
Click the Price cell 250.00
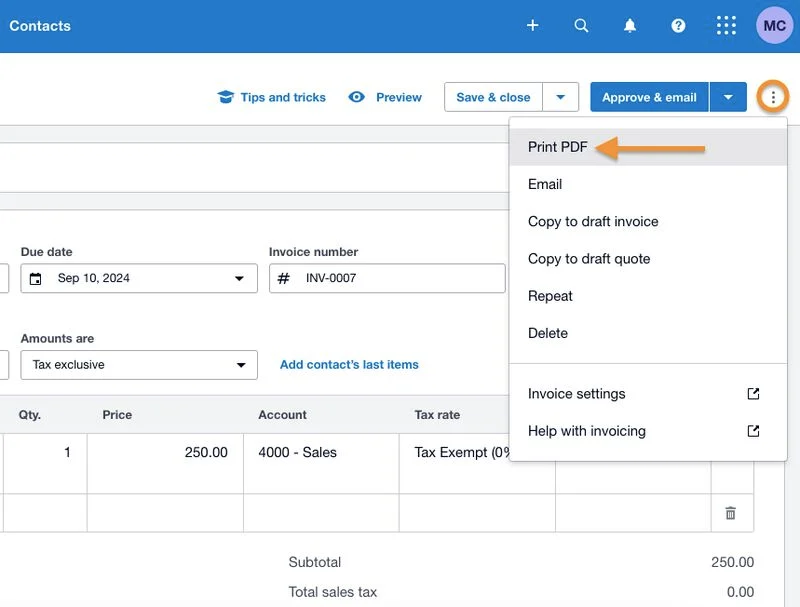tap(165, 463)
